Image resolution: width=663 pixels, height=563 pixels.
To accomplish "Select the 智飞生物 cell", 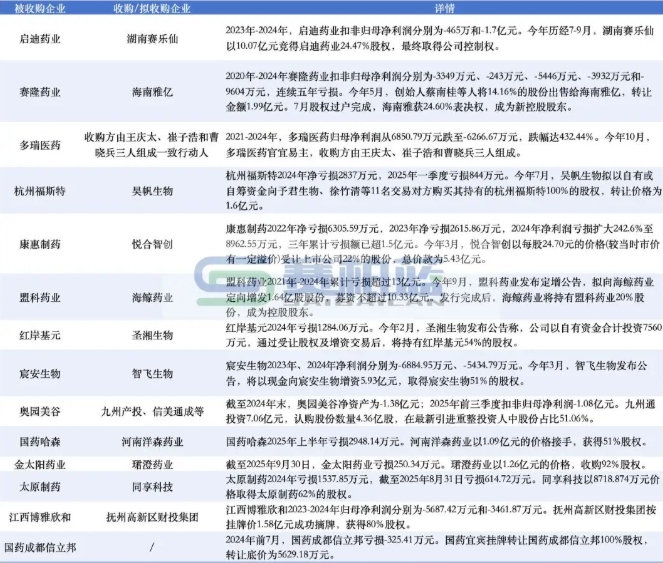I will click(x=152, y=374).
